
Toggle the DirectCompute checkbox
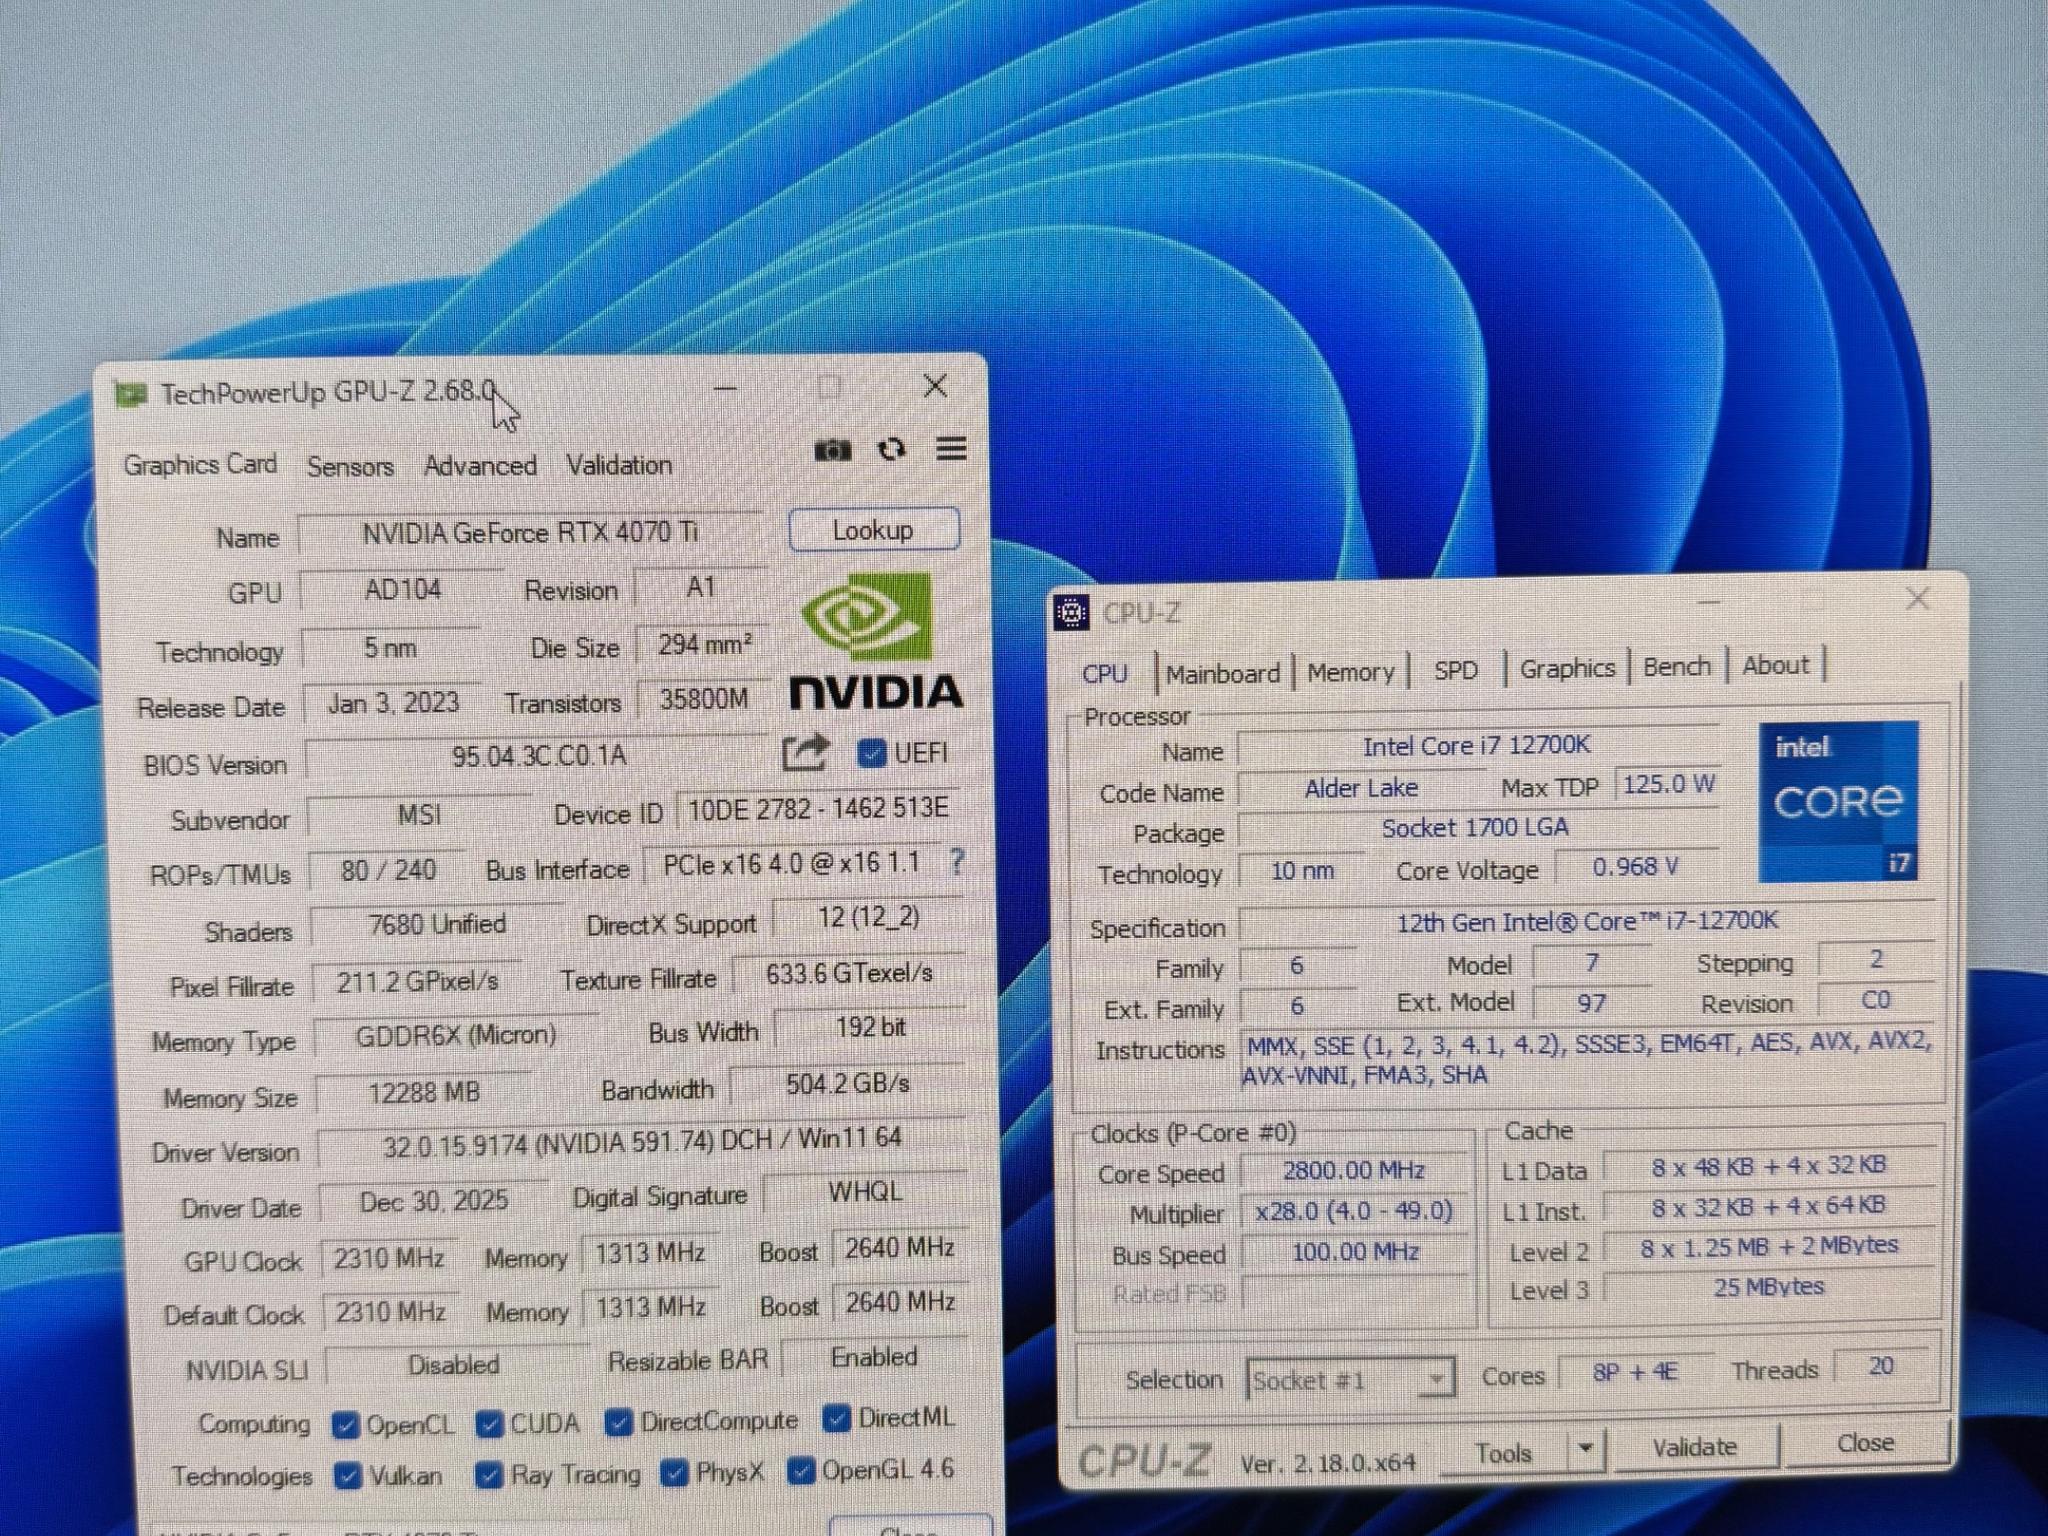(x=618, y=1421)
